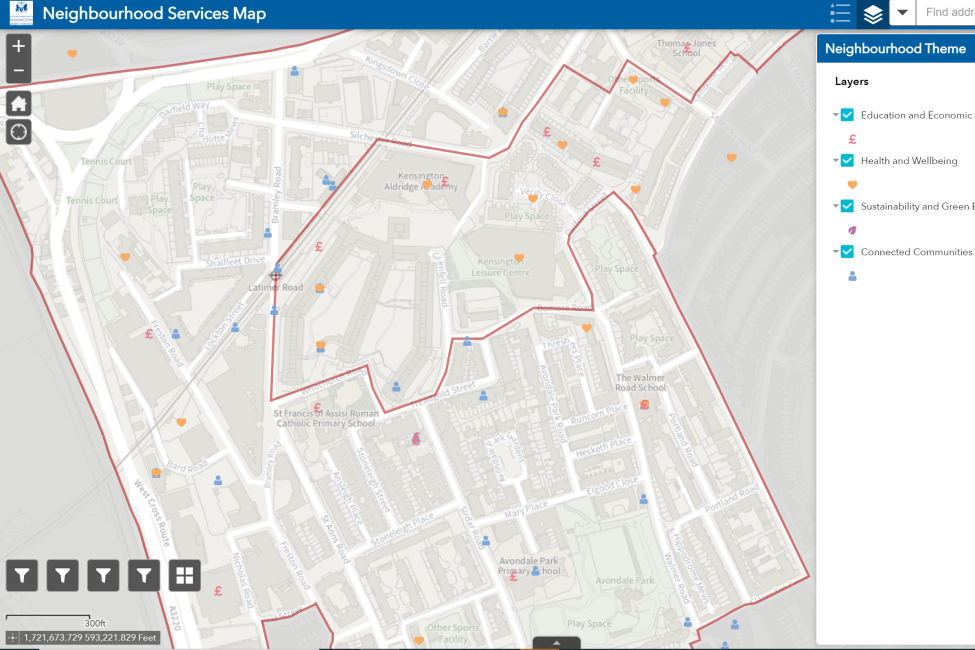
Task: Click the Neighbourhood Theme panel header
Action: tap(895, 48)
